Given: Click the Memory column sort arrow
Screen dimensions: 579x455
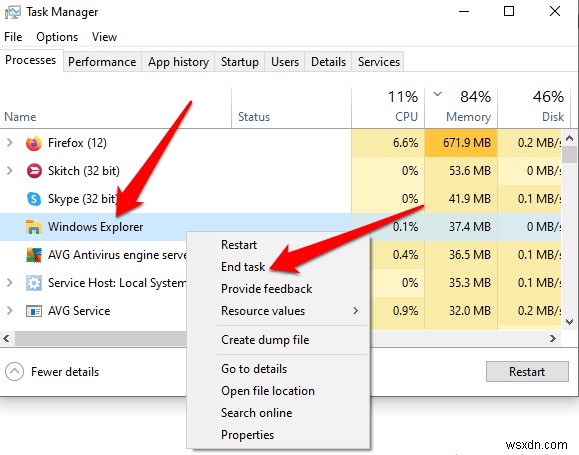Looking at the screenshot, I should [438, 94].
